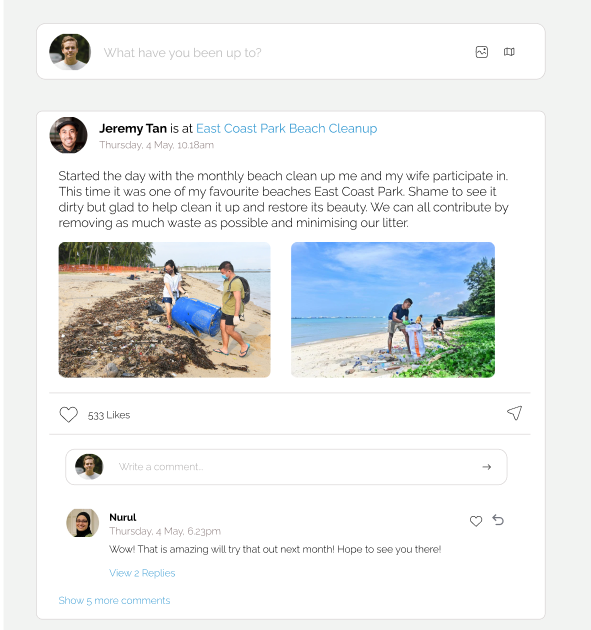This screenshot has height=630, width=591.
Task: Open East Coast Park Beach Cleanup link
Action: pos(286,129)
